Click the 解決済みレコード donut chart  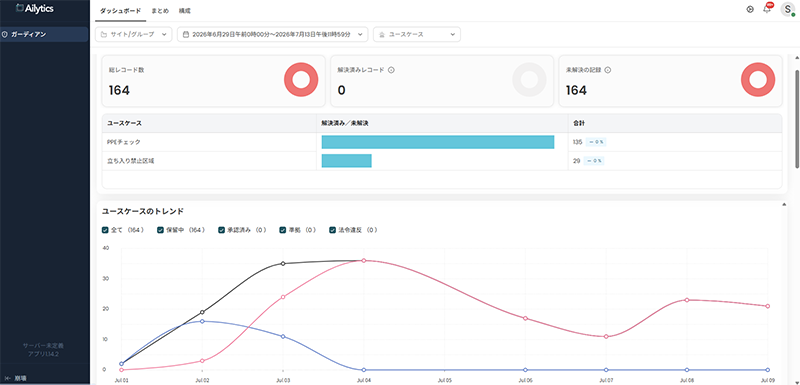coord(530,80)
